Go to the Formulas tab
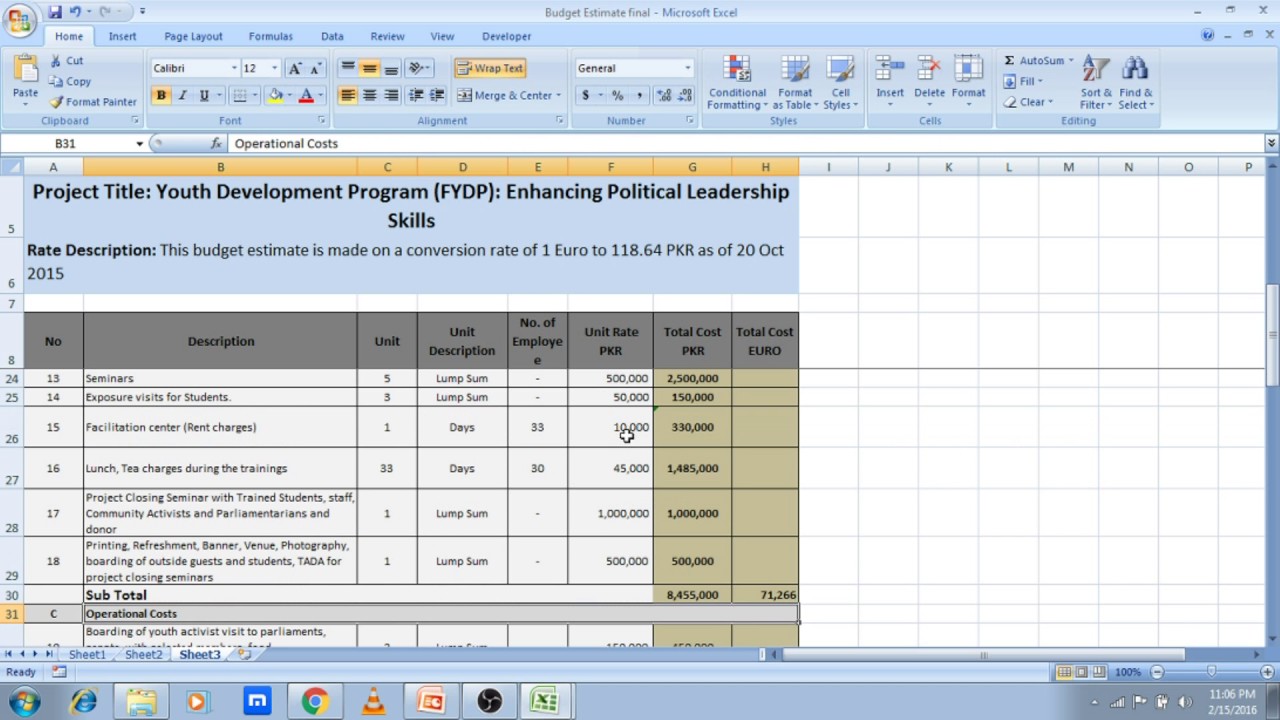Screen dimensions: 1280x720 tap(271, 36)
